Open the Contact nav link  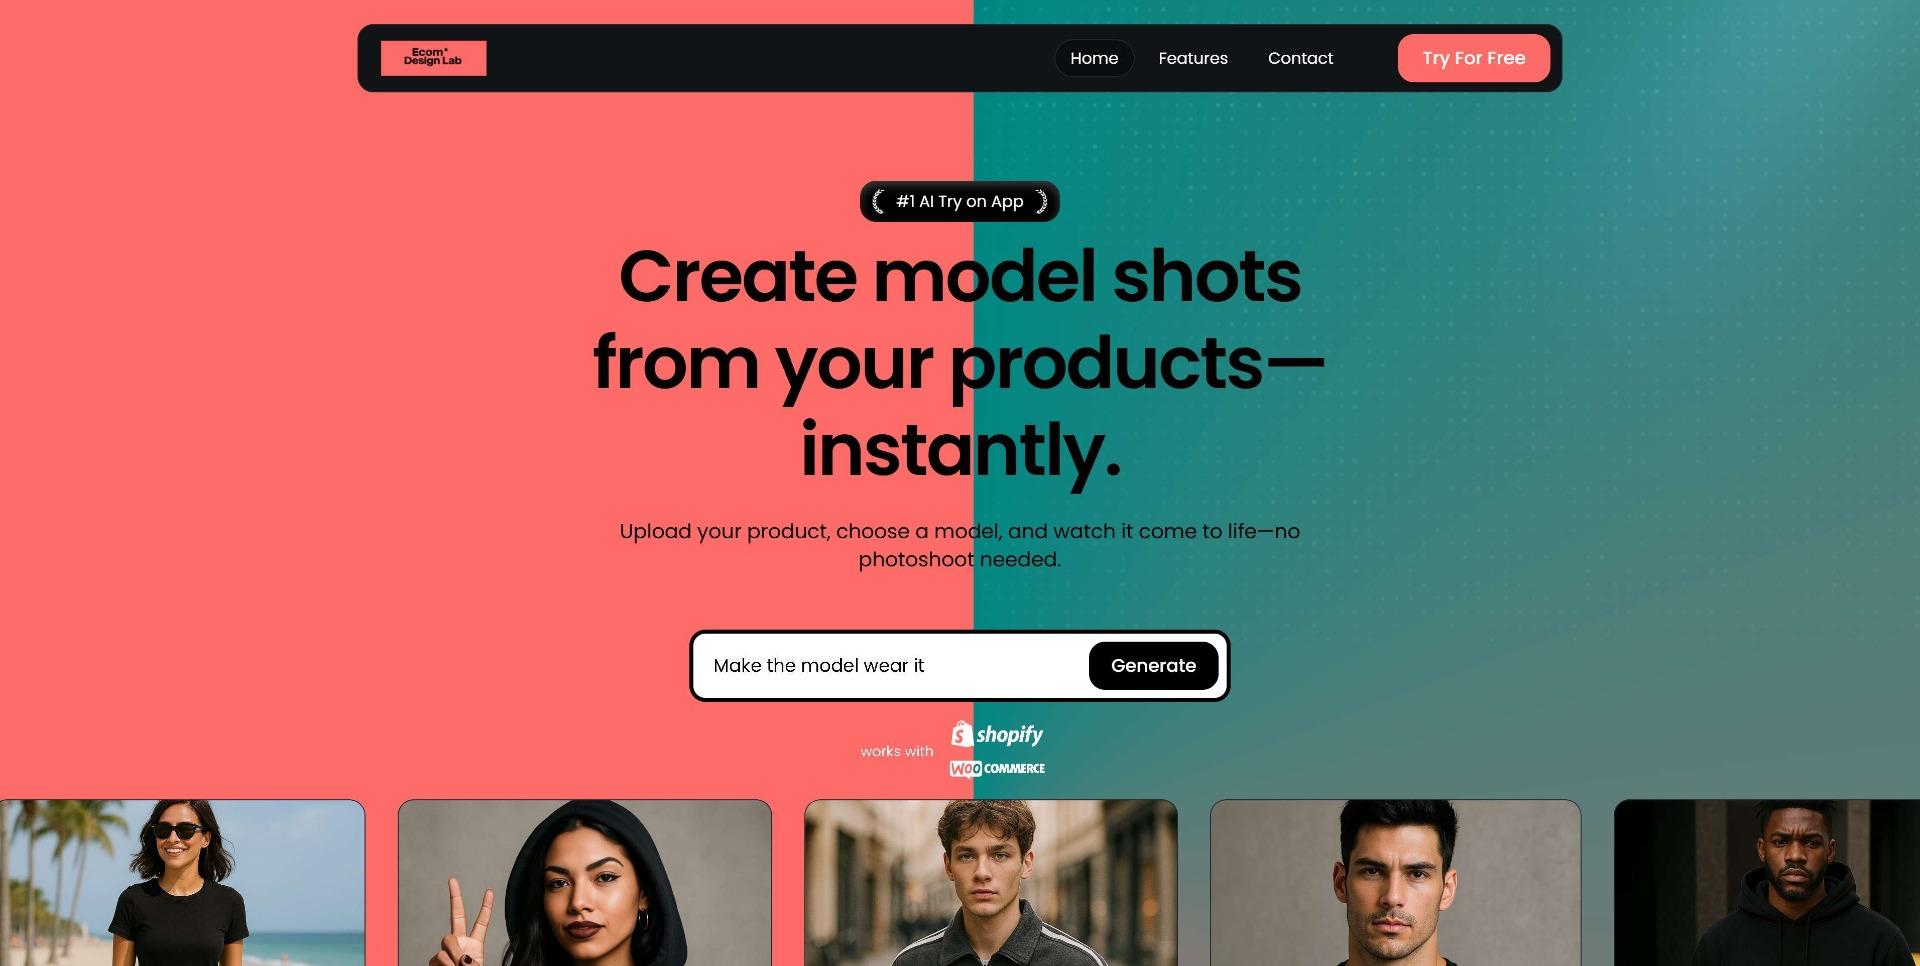point(1300,58)
